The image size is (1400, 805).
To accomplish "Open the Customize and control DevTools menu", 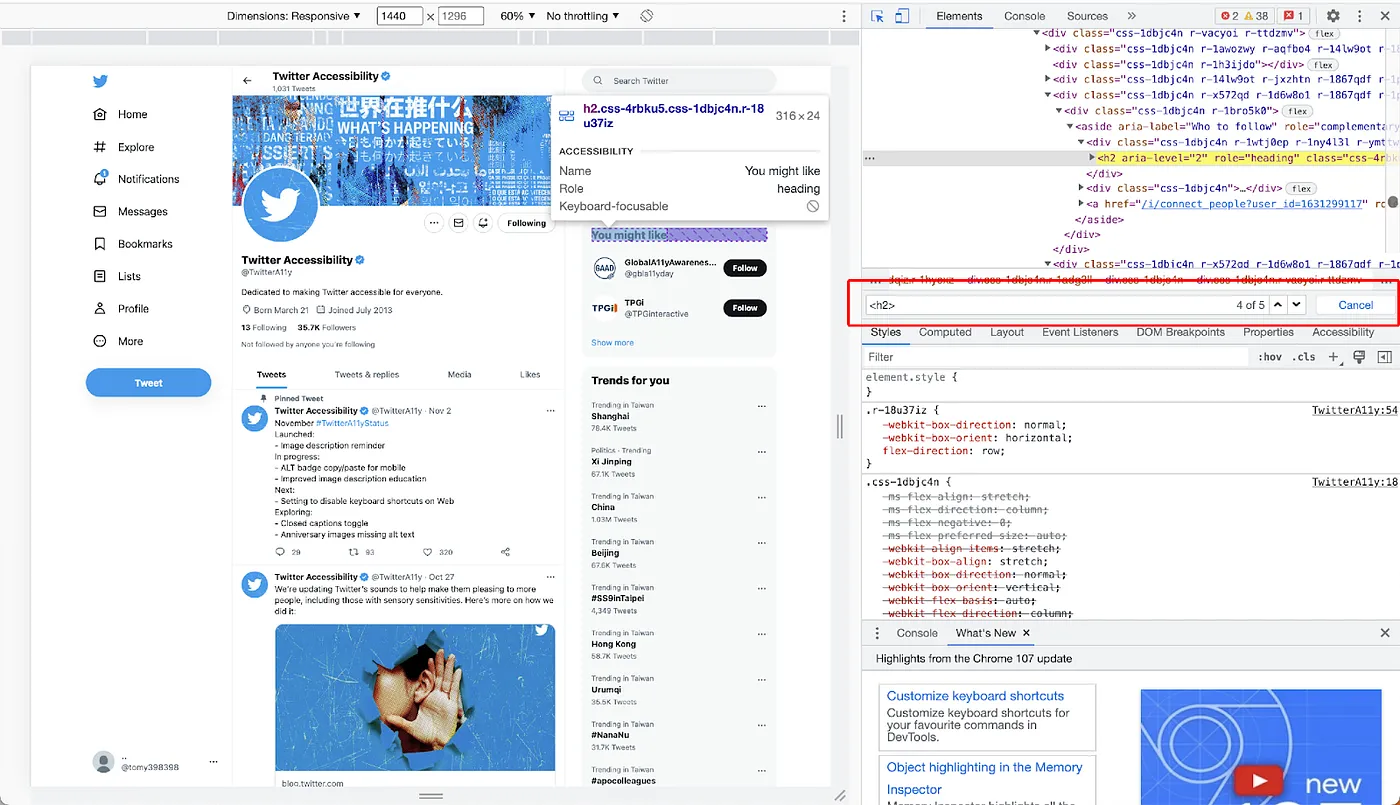I will tap(1359, 16).
